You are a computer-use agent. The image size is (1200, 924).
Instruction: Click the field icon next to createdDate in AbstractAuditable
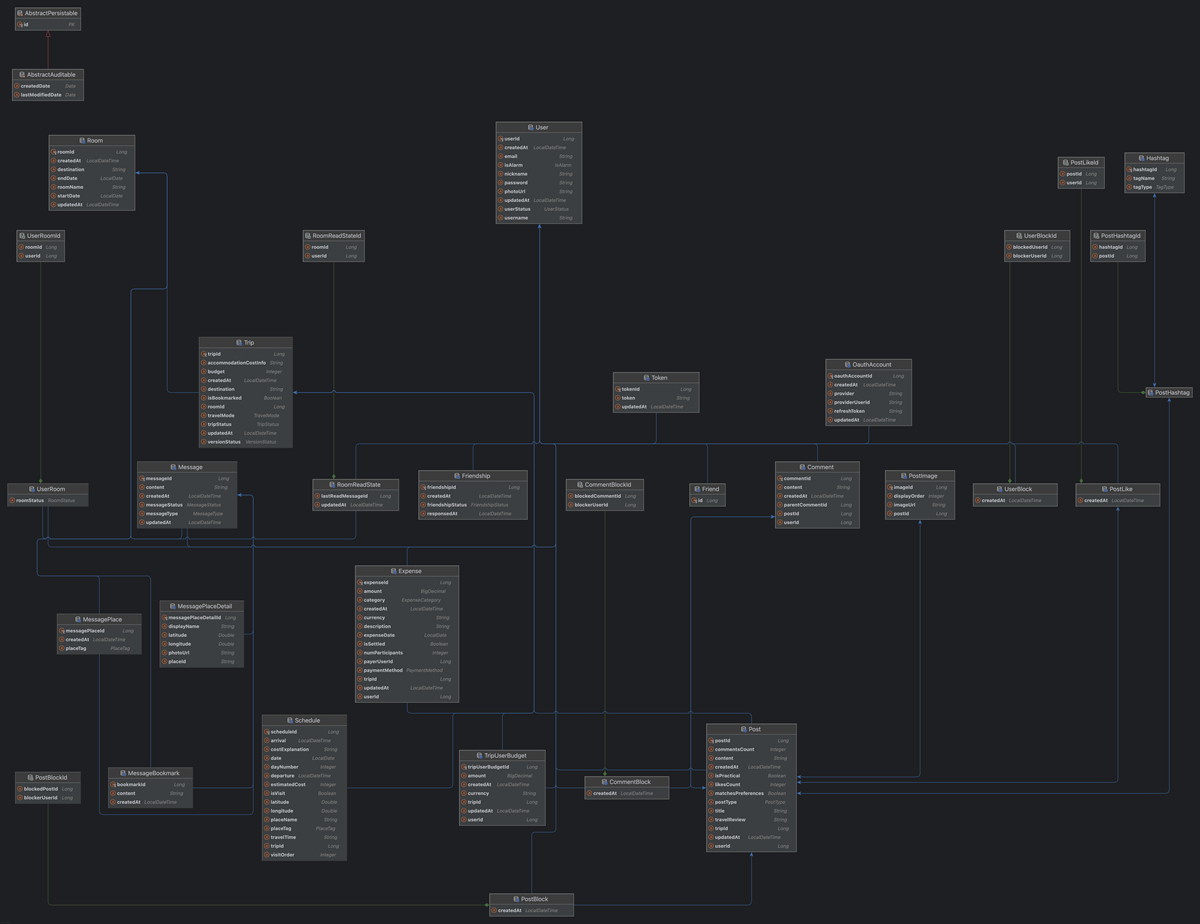[x=18, y=85]
